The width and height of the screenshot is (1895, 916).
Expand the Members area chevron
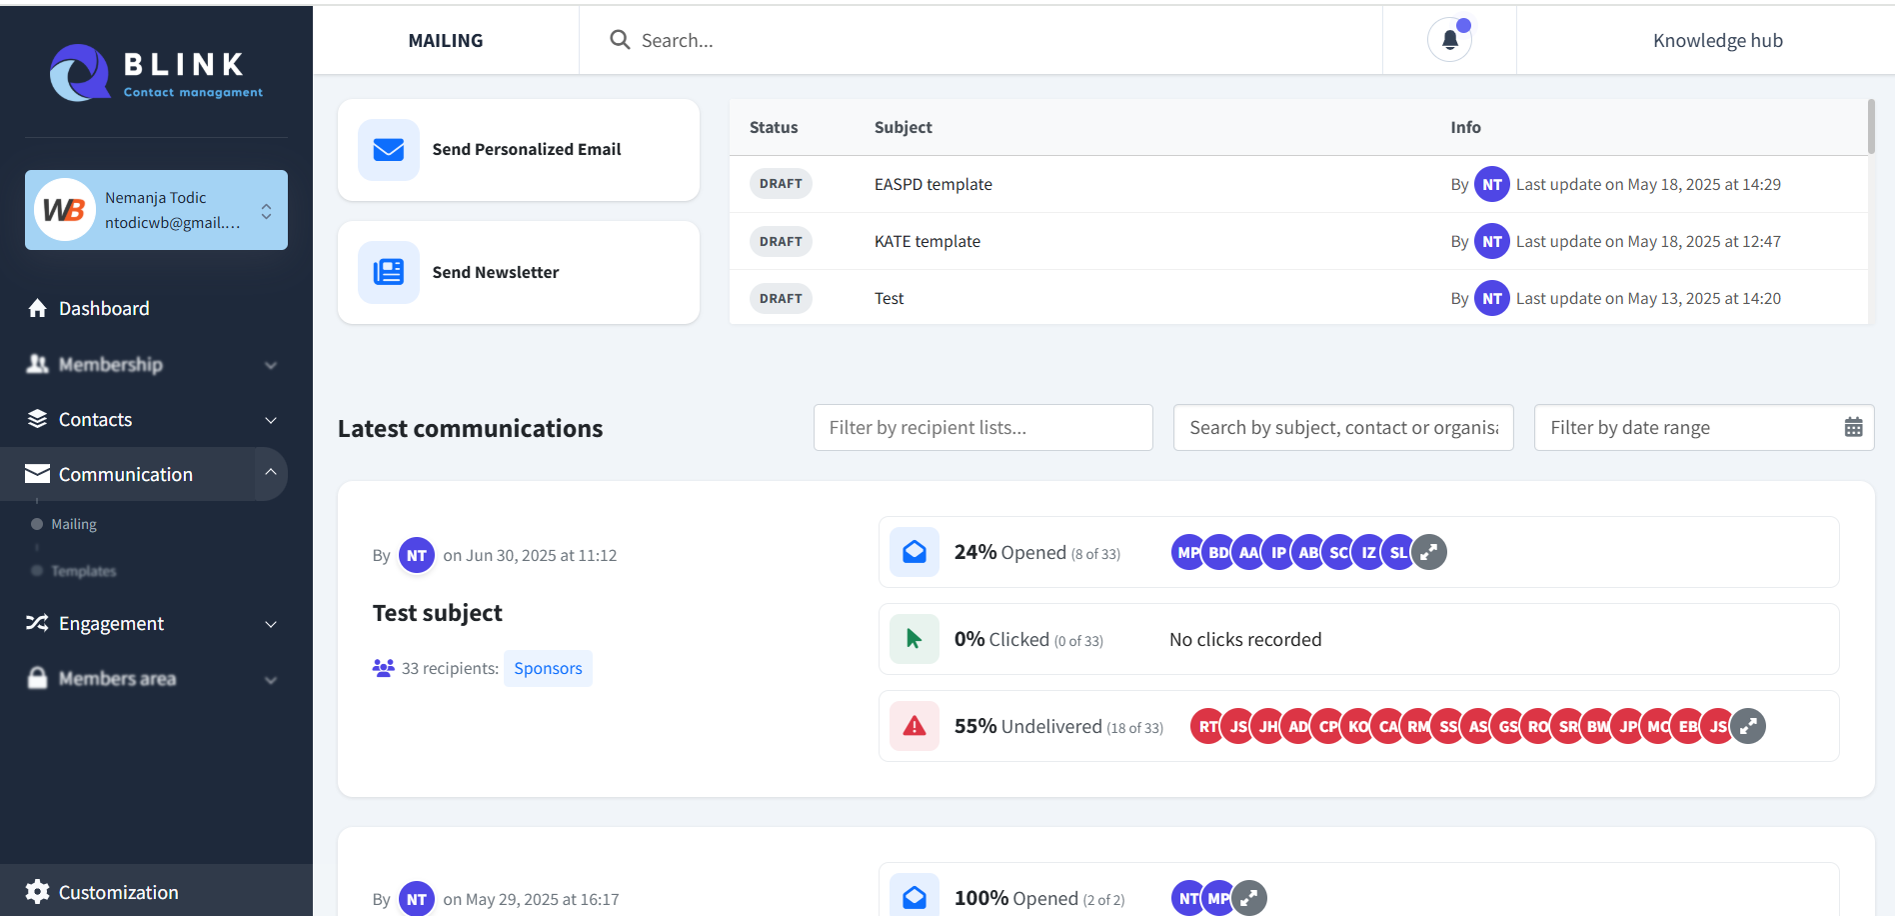tap(270, 680)
